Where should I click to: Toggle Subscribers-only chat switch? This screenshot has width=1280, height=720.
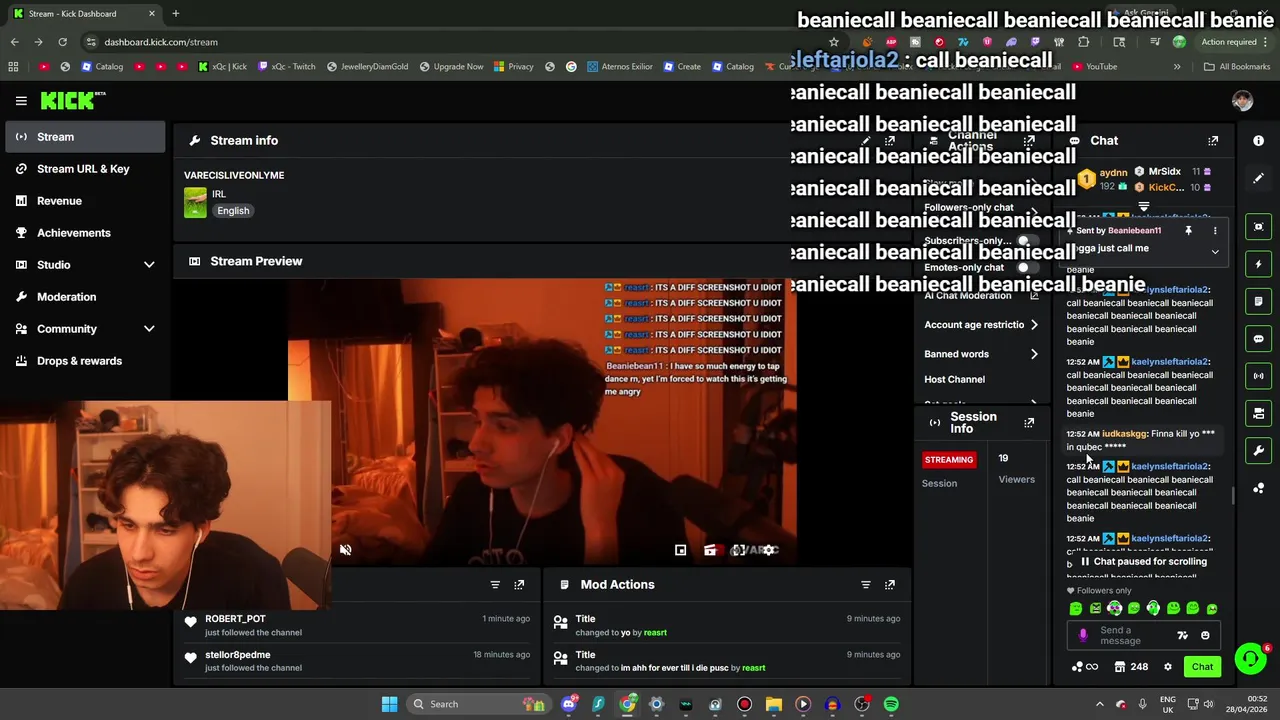tap(1027, 241)
